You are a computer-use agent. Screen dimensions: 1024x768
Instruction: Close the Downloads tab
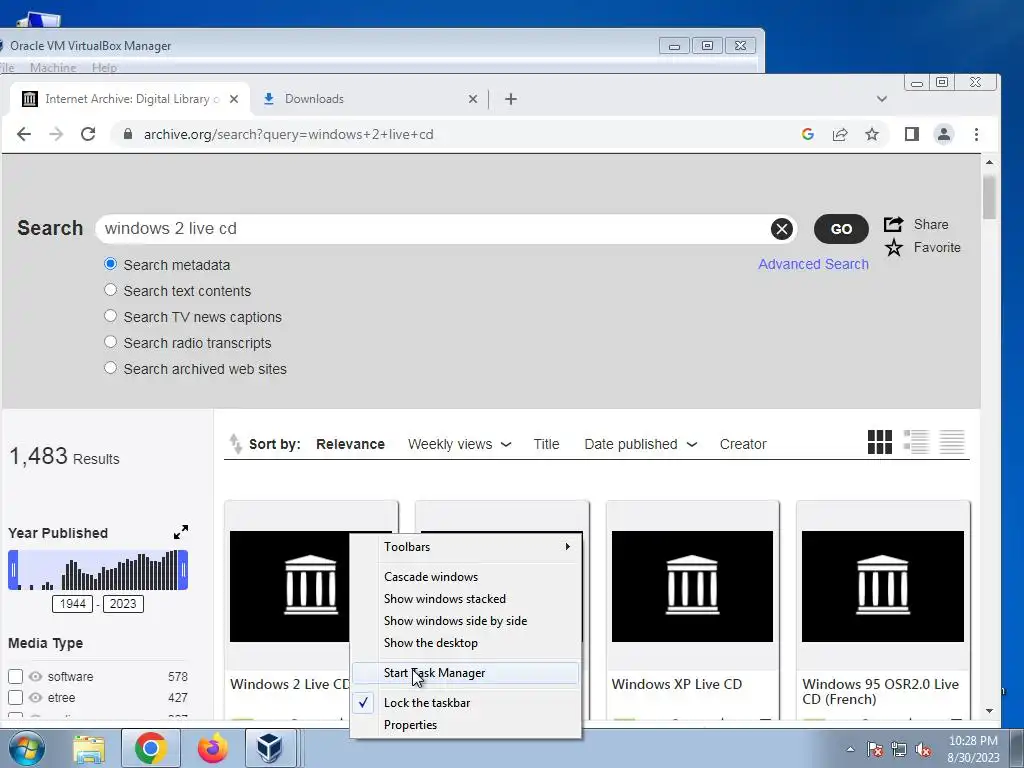coord(473,99)
